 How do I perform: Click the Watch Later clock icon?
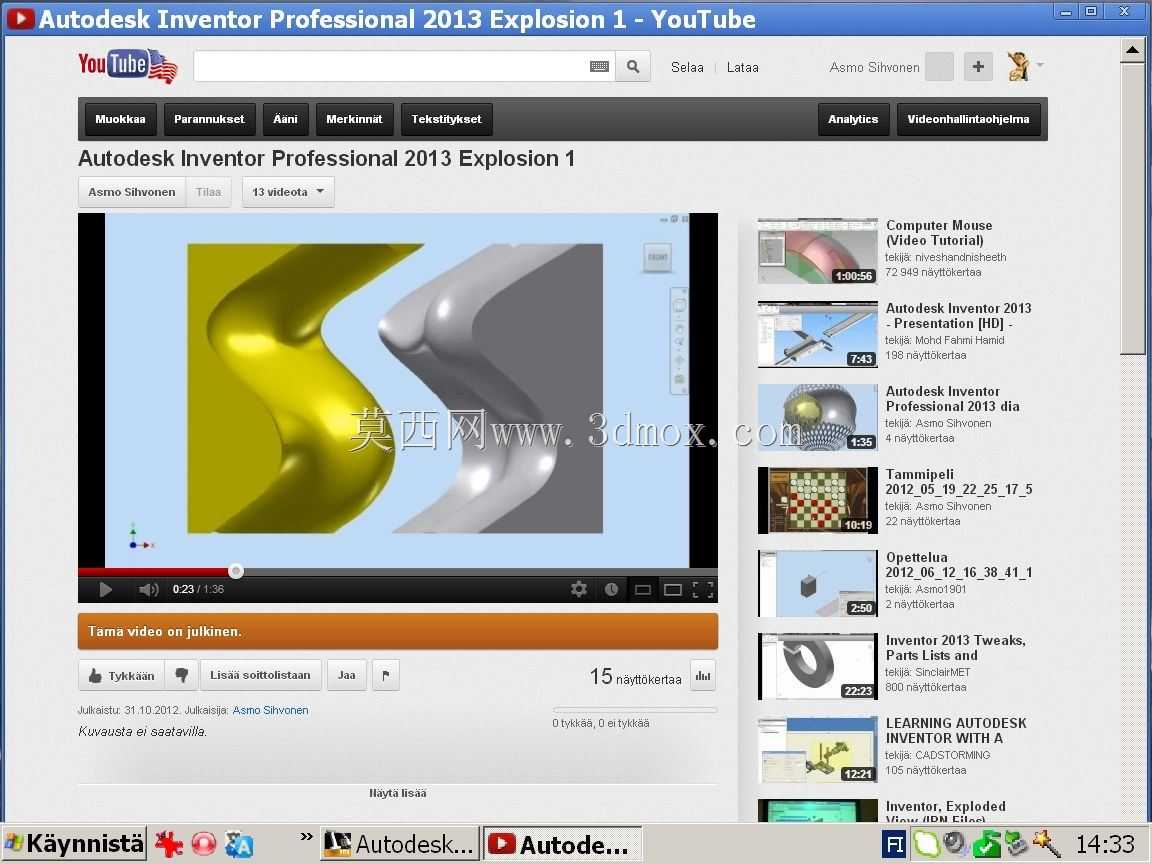611,589
